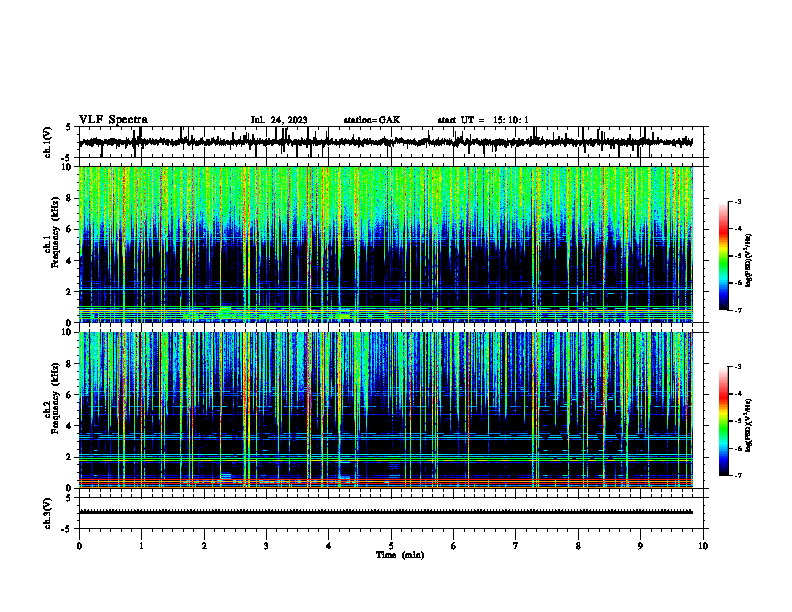The image size is (792, 612).
Task: Click the time axis tick label "10"
Action: [703, 546]
